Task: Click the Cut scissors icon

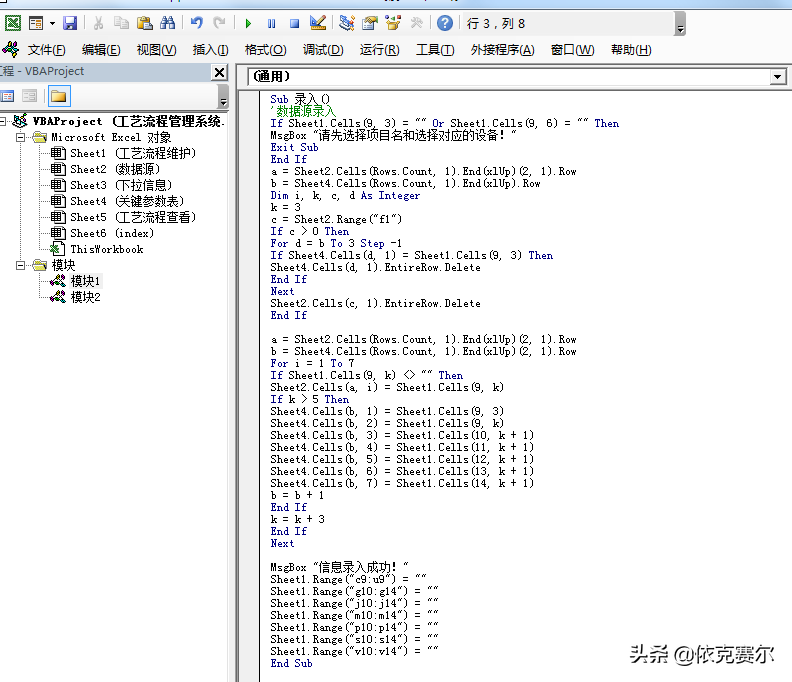Action: pos(98,23)
